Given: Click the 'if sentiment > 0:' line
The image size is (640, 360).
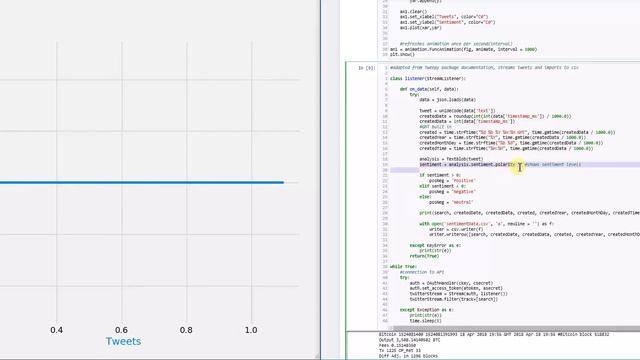Looking at the screenshot, I should [x=440, y=175].
